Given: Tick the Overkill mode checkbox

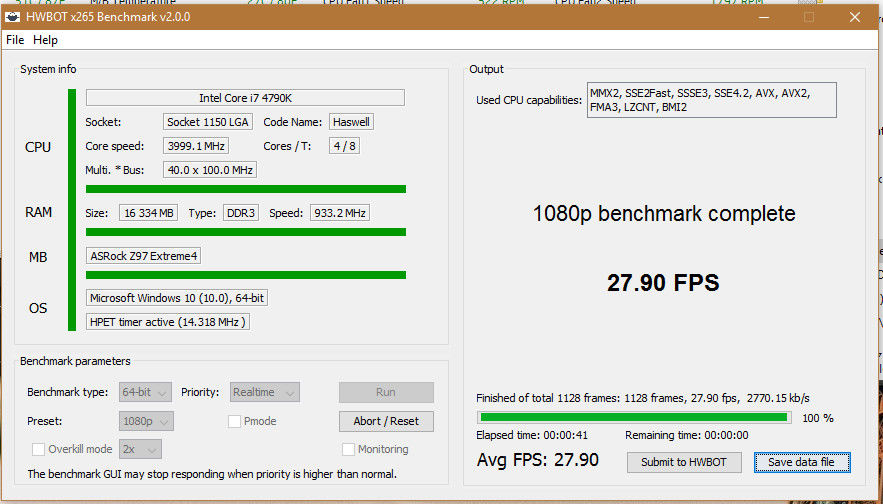Looking at the screenshot, I should point(38,449).
